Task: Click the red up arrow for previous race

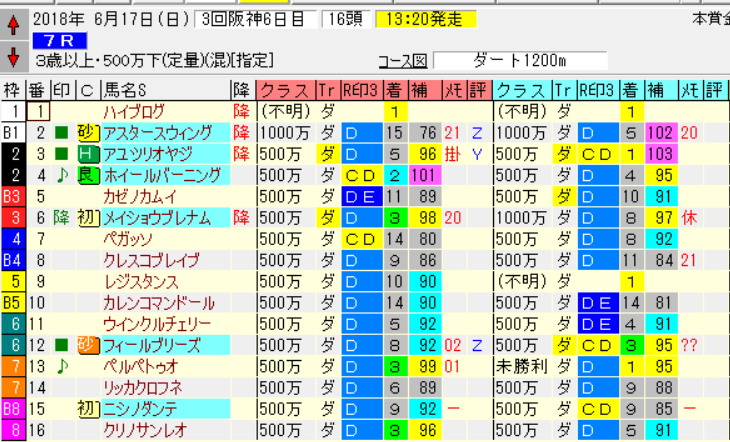Action: point(14,25)
